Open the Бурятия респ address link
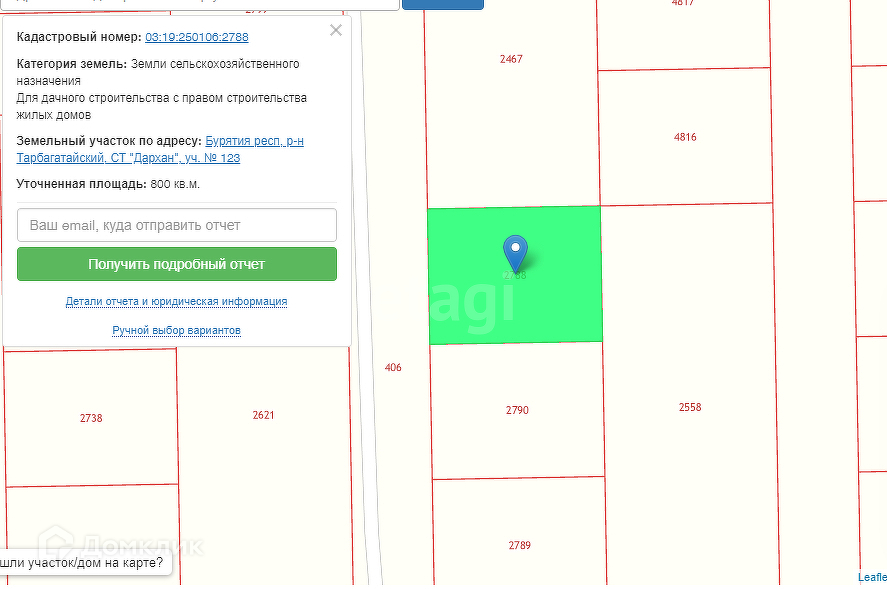The image size is (887, 589). [160, 149]
